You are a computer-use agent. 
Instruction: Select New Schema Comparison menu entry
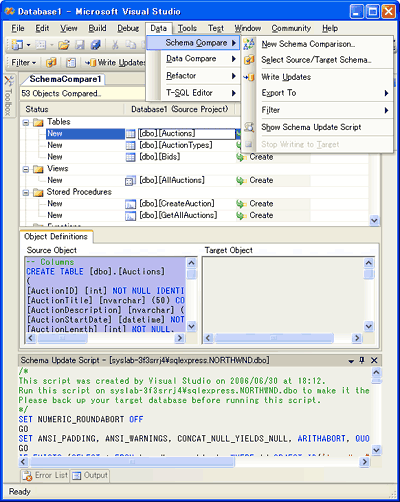coord(308,44)
